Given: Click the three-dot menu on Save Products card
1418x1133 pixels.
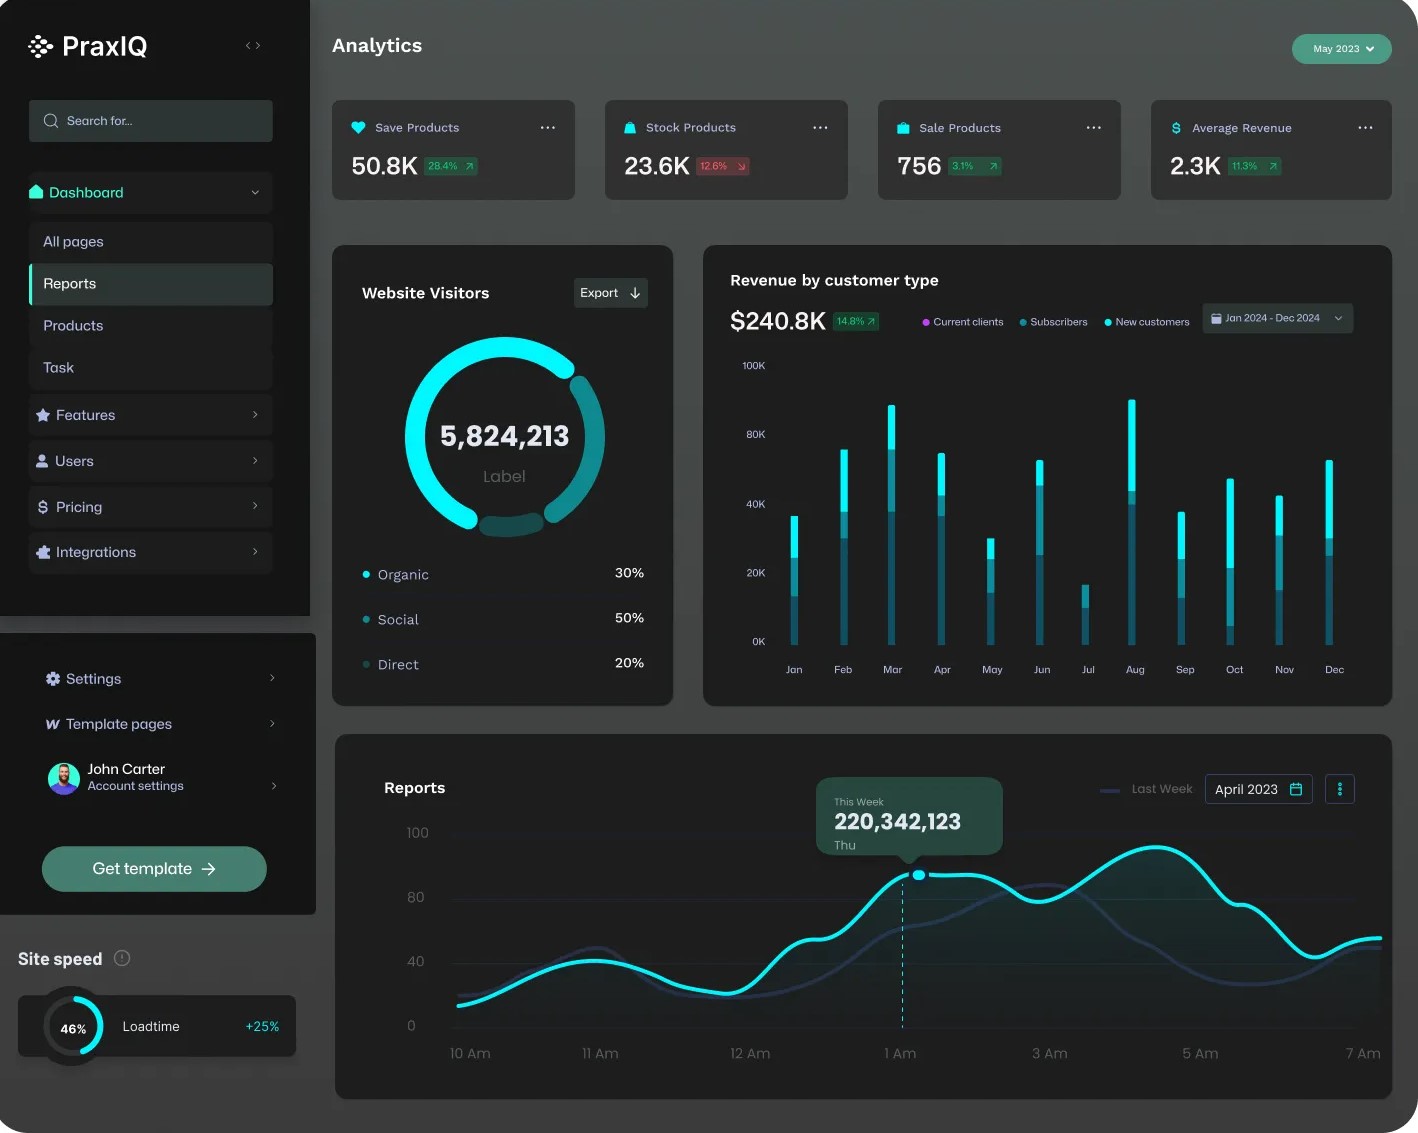Looking at the screenshot, I should coord(548,127).
